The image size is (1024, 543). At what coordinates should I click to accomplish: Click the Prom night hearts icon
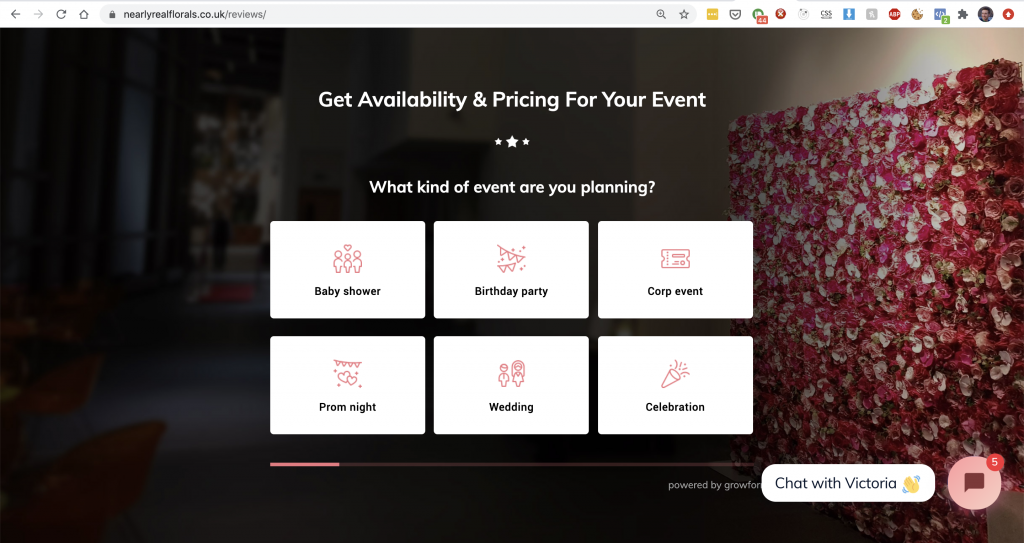click(x=347, y=374)
